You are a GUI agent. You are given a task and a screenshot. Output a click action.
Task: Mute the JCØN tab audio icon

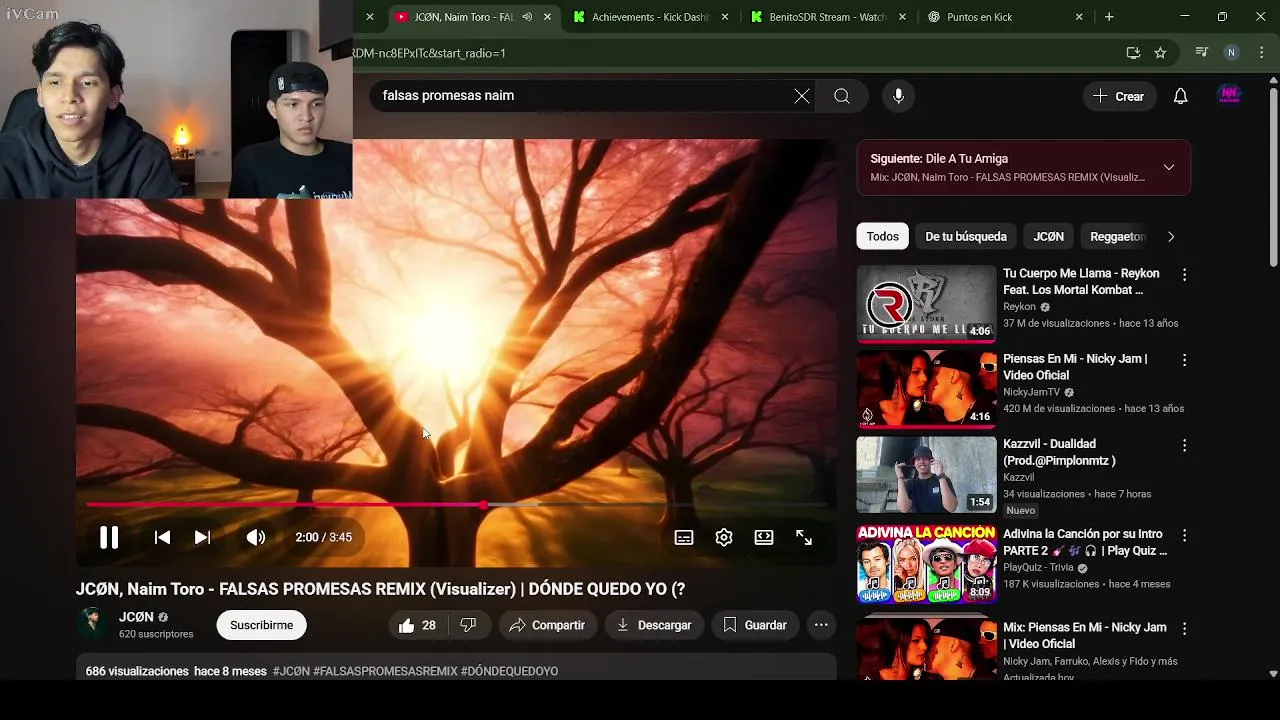click(527, 17)
